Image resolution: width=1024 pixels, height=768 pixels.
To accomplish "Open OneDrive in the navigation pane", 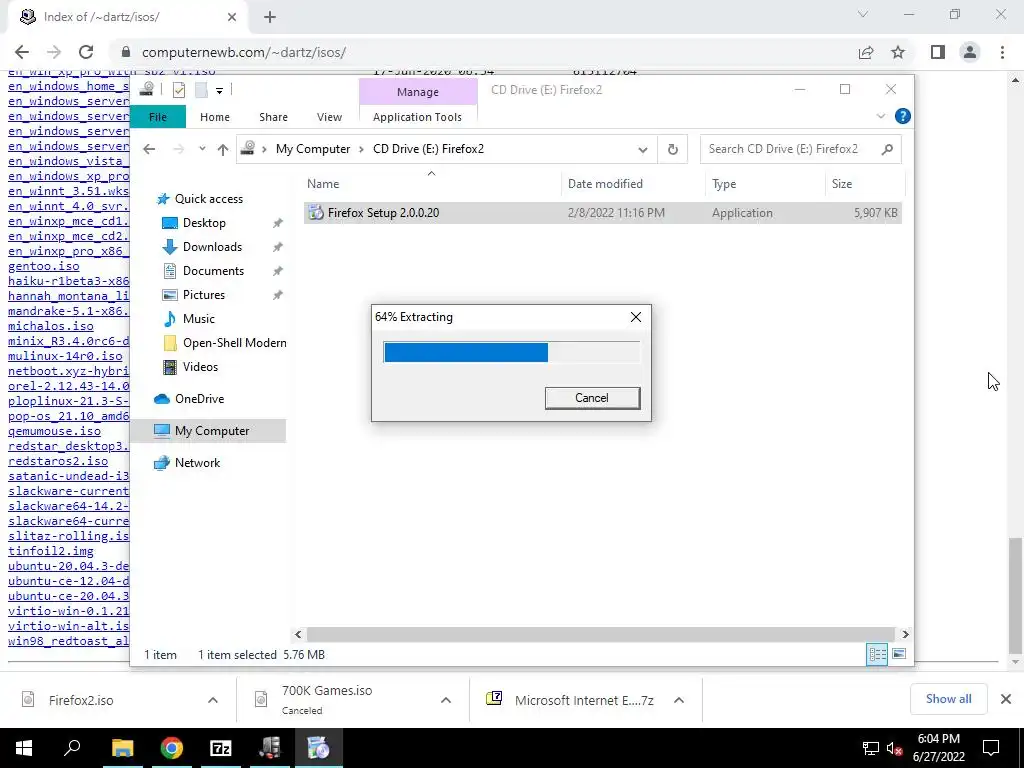I will [199, 398].
